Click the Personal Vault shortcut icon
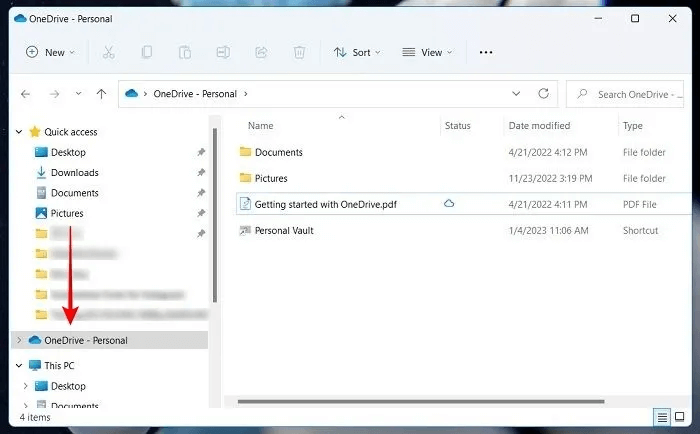The width and height of the screenshot is (700, 434). point(245,230)
